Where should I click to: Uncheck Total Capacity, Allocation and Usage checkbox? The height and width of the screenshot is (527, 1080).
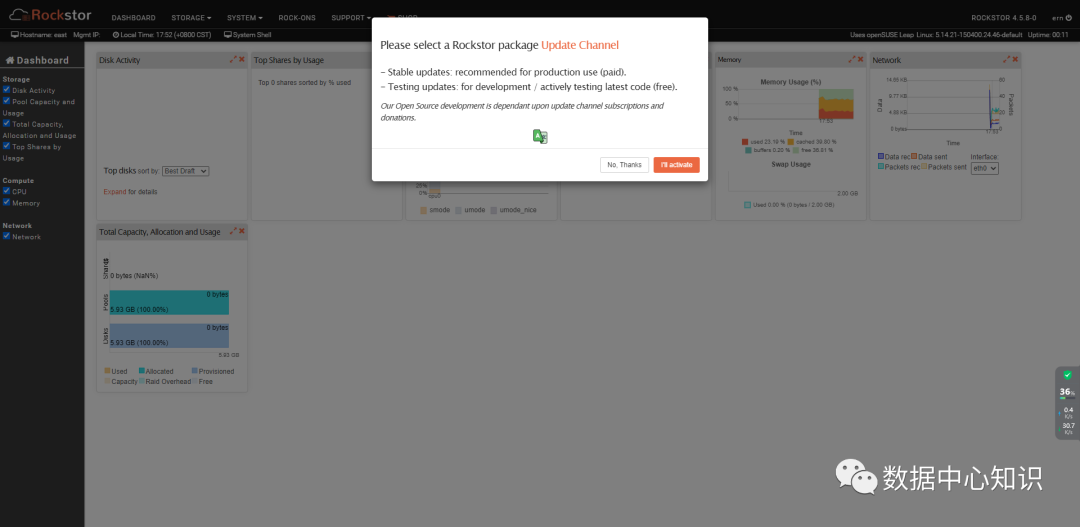point(6,123)
